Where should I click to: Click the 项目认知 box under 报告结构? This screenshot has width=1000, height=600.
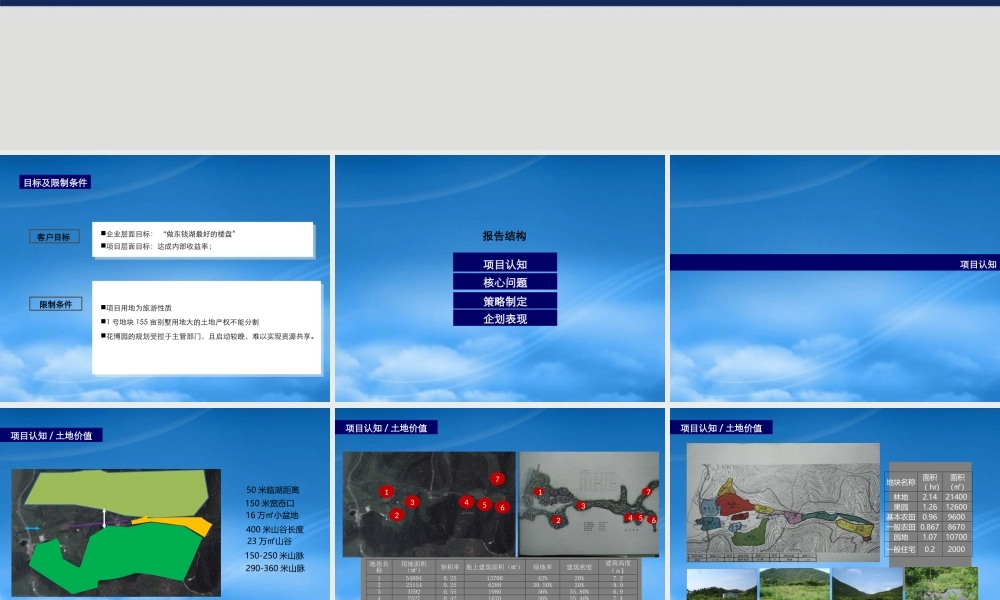pos(505,263)
